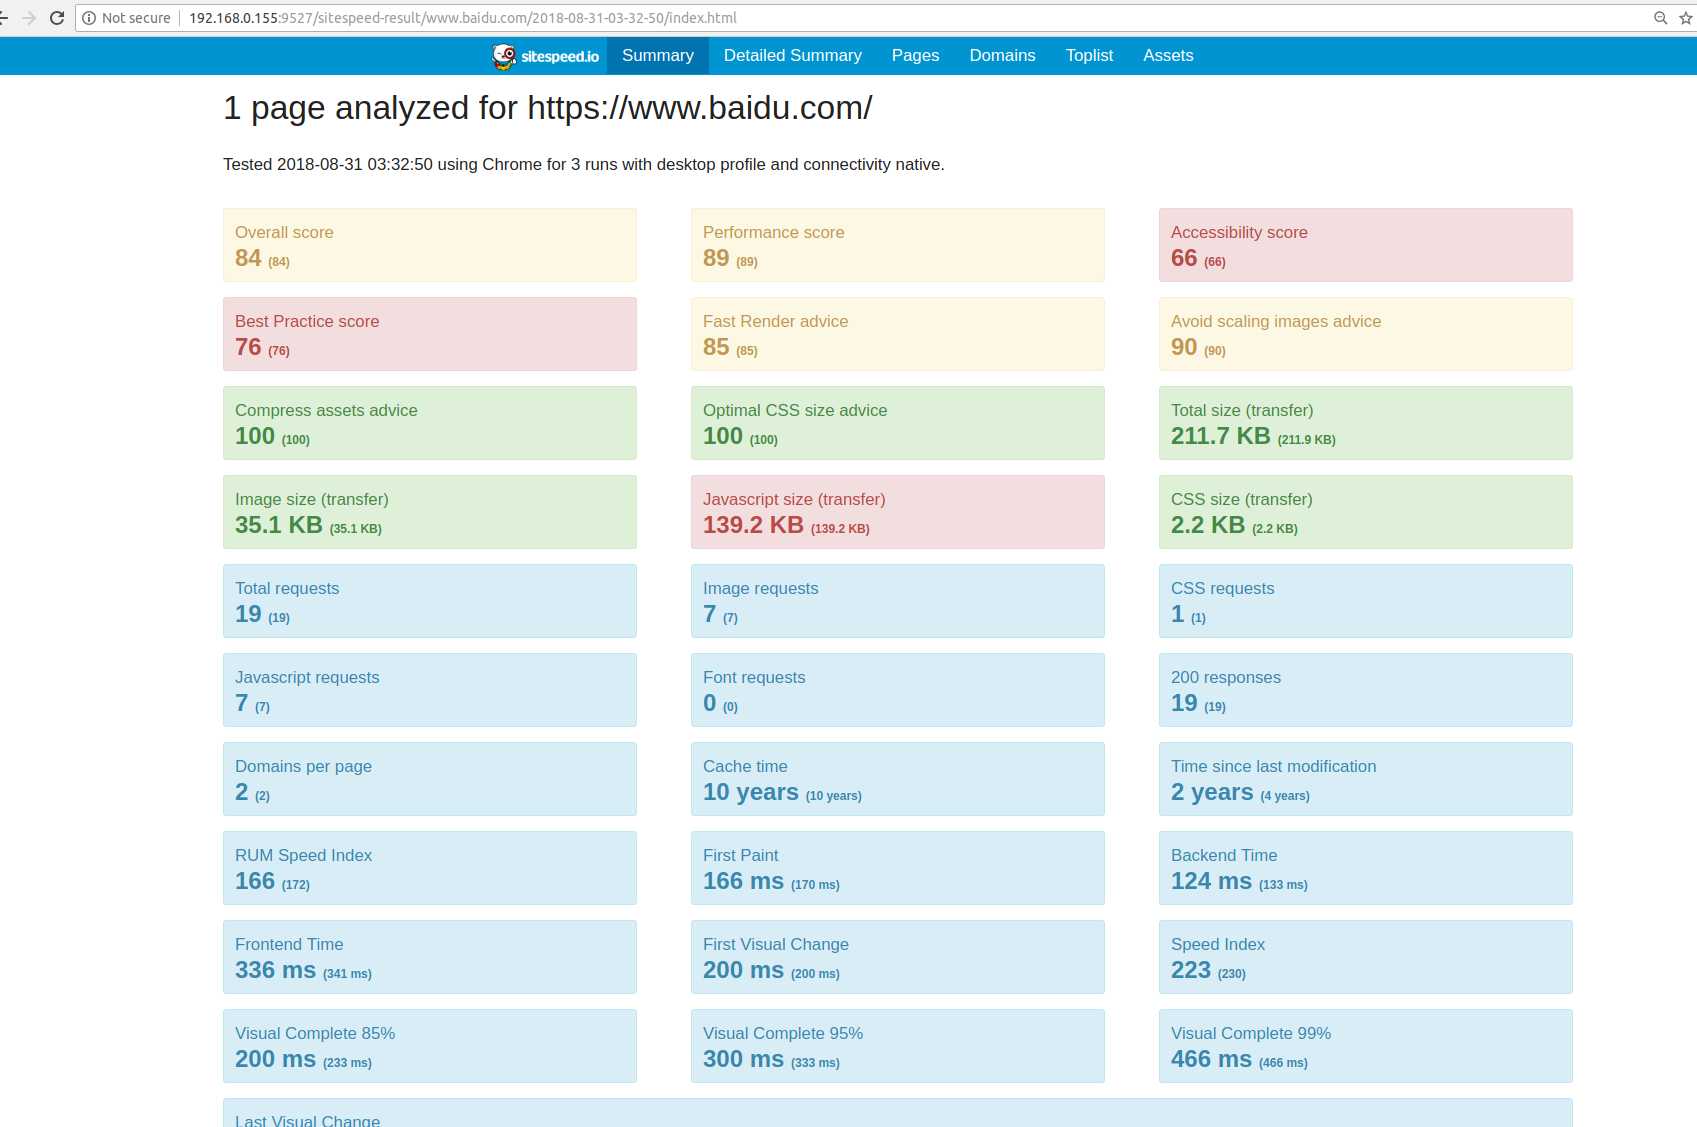Screen dimensions: 1697x1127
Task: Click the zoom magnifier icon in address bar
Action: 1660,18
